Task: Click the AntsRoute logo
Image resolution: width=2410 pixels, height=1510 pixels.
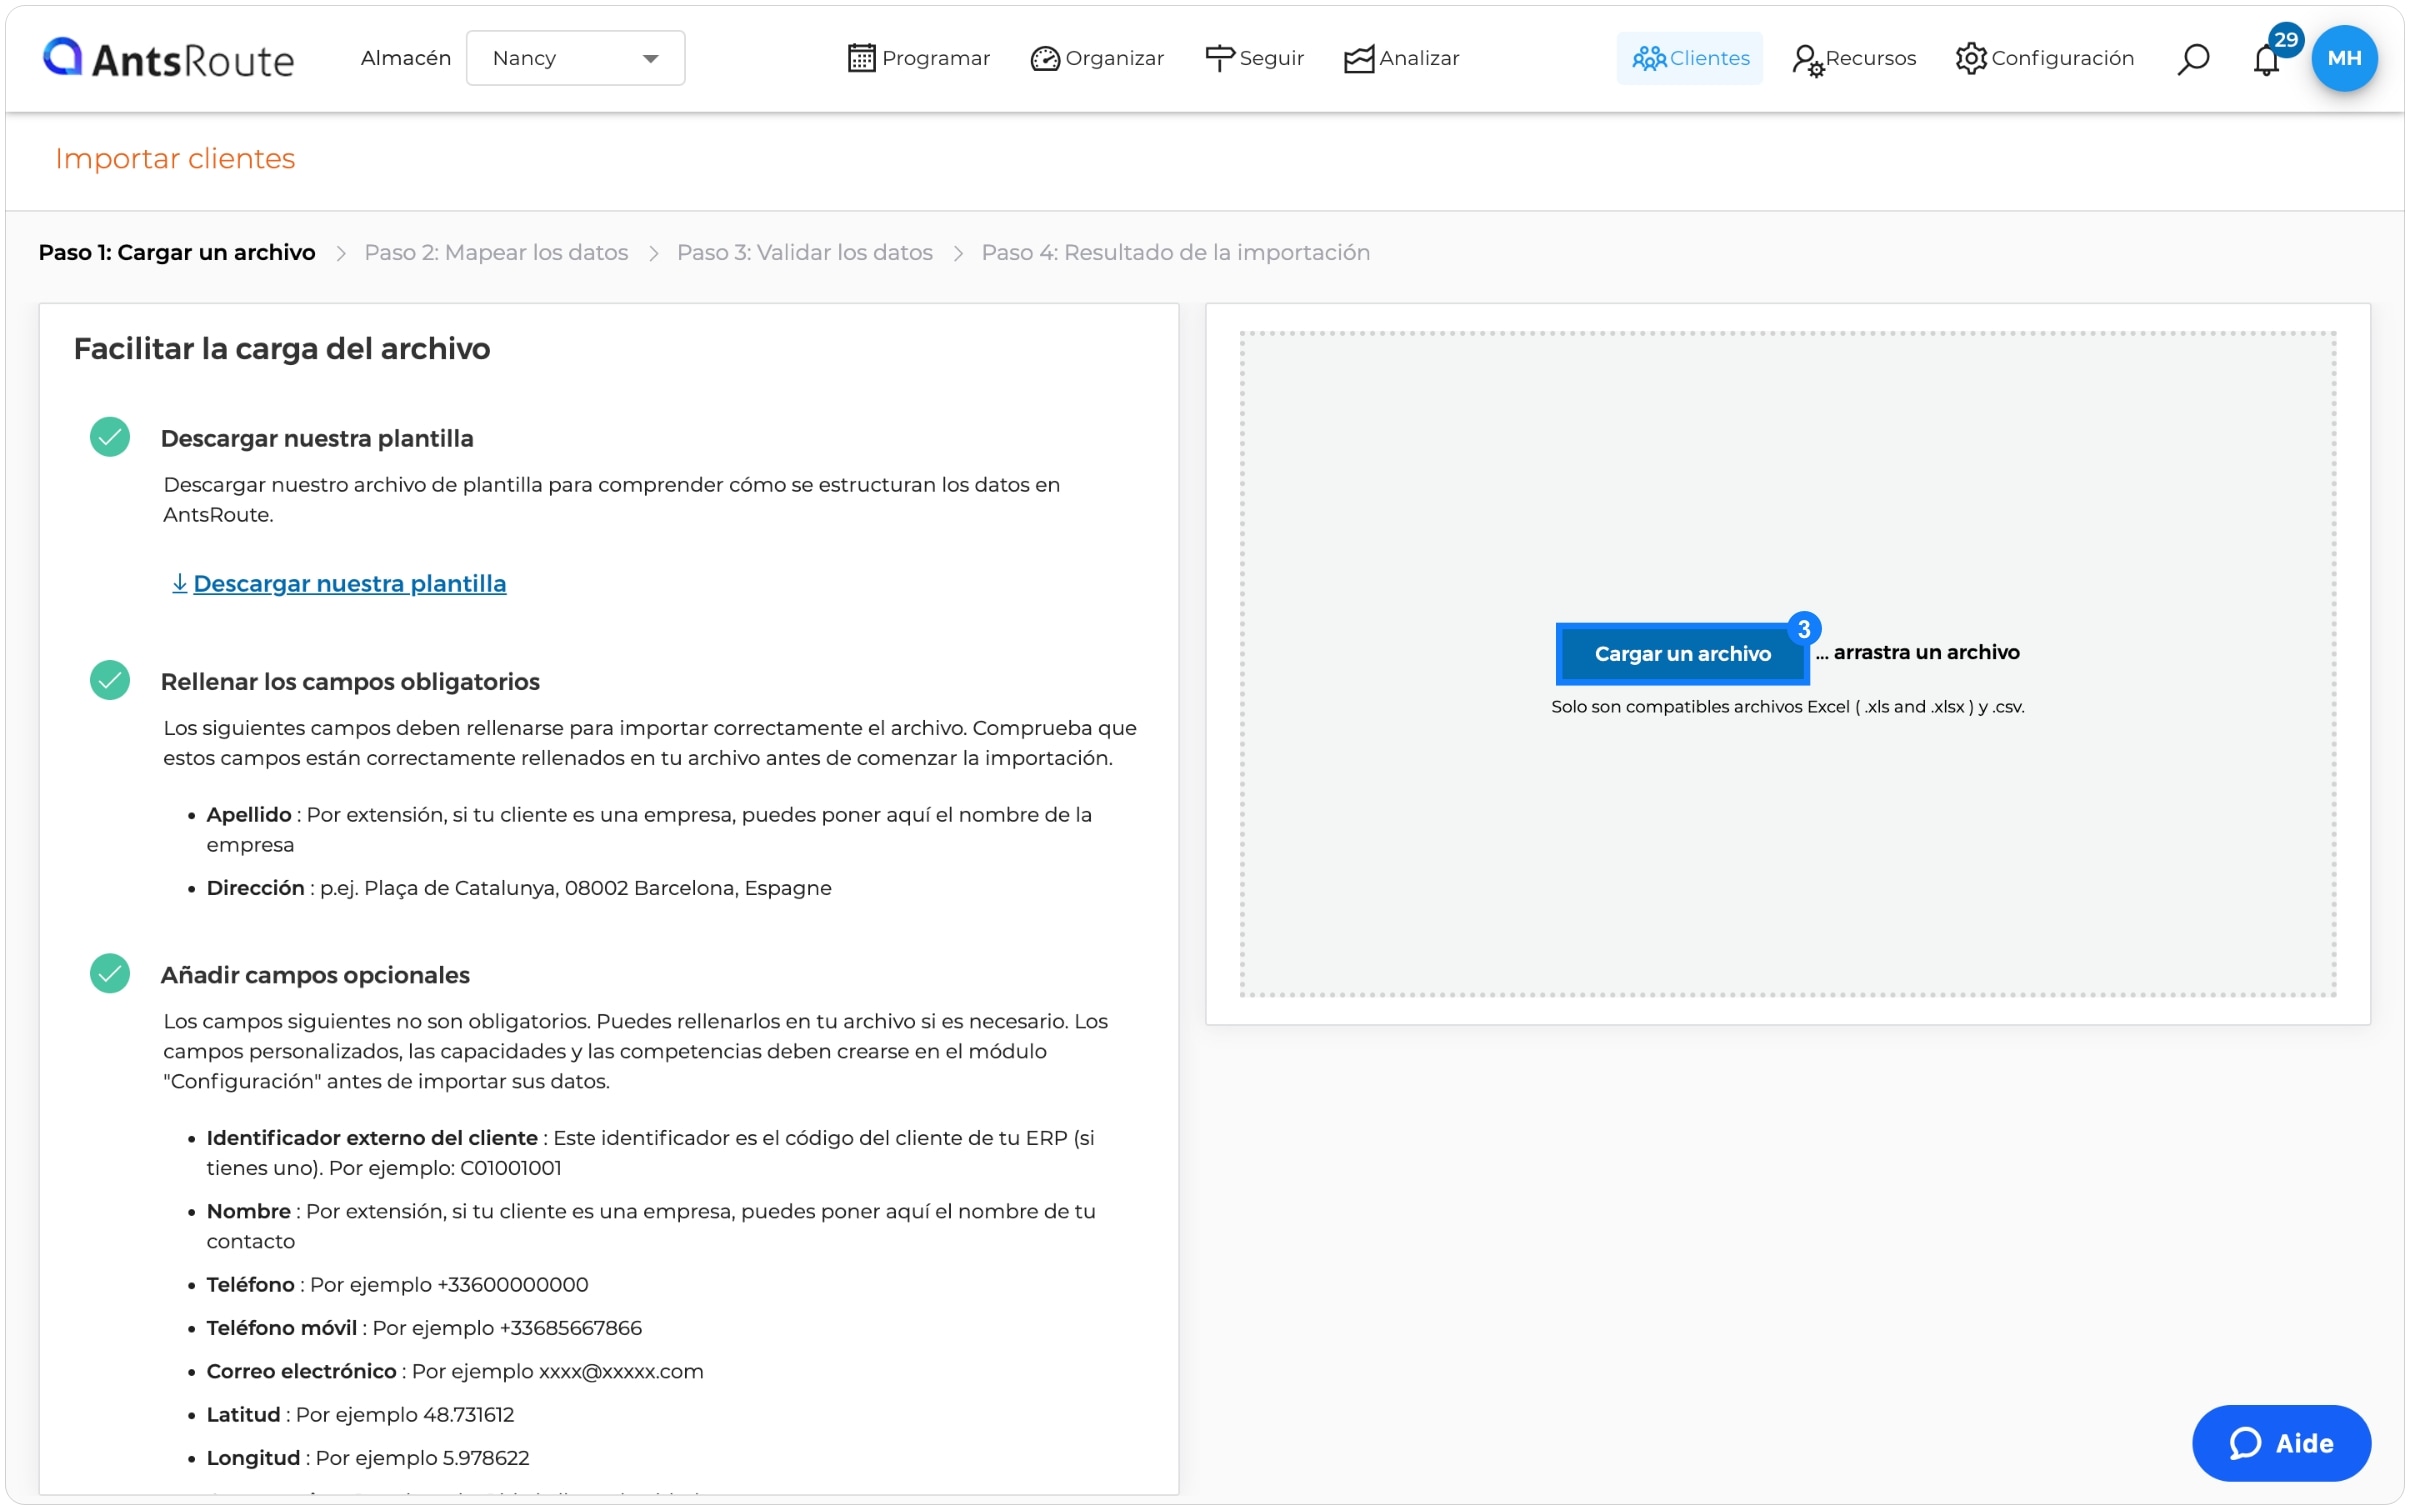Action: pyautogui.click(x=168, y=58)
